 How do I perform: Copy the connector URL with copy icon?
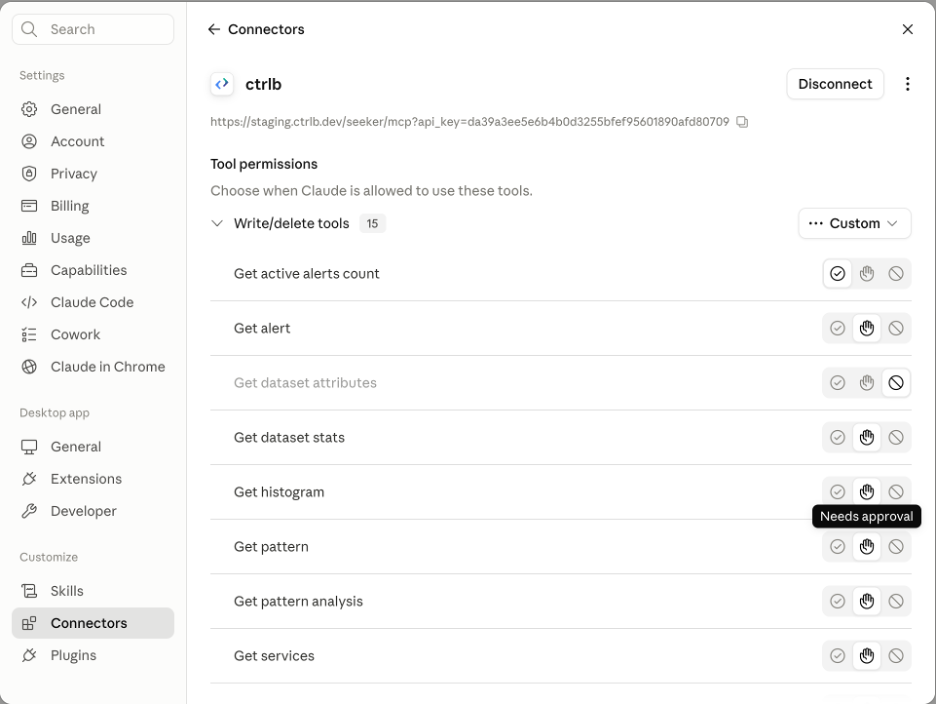742,122
